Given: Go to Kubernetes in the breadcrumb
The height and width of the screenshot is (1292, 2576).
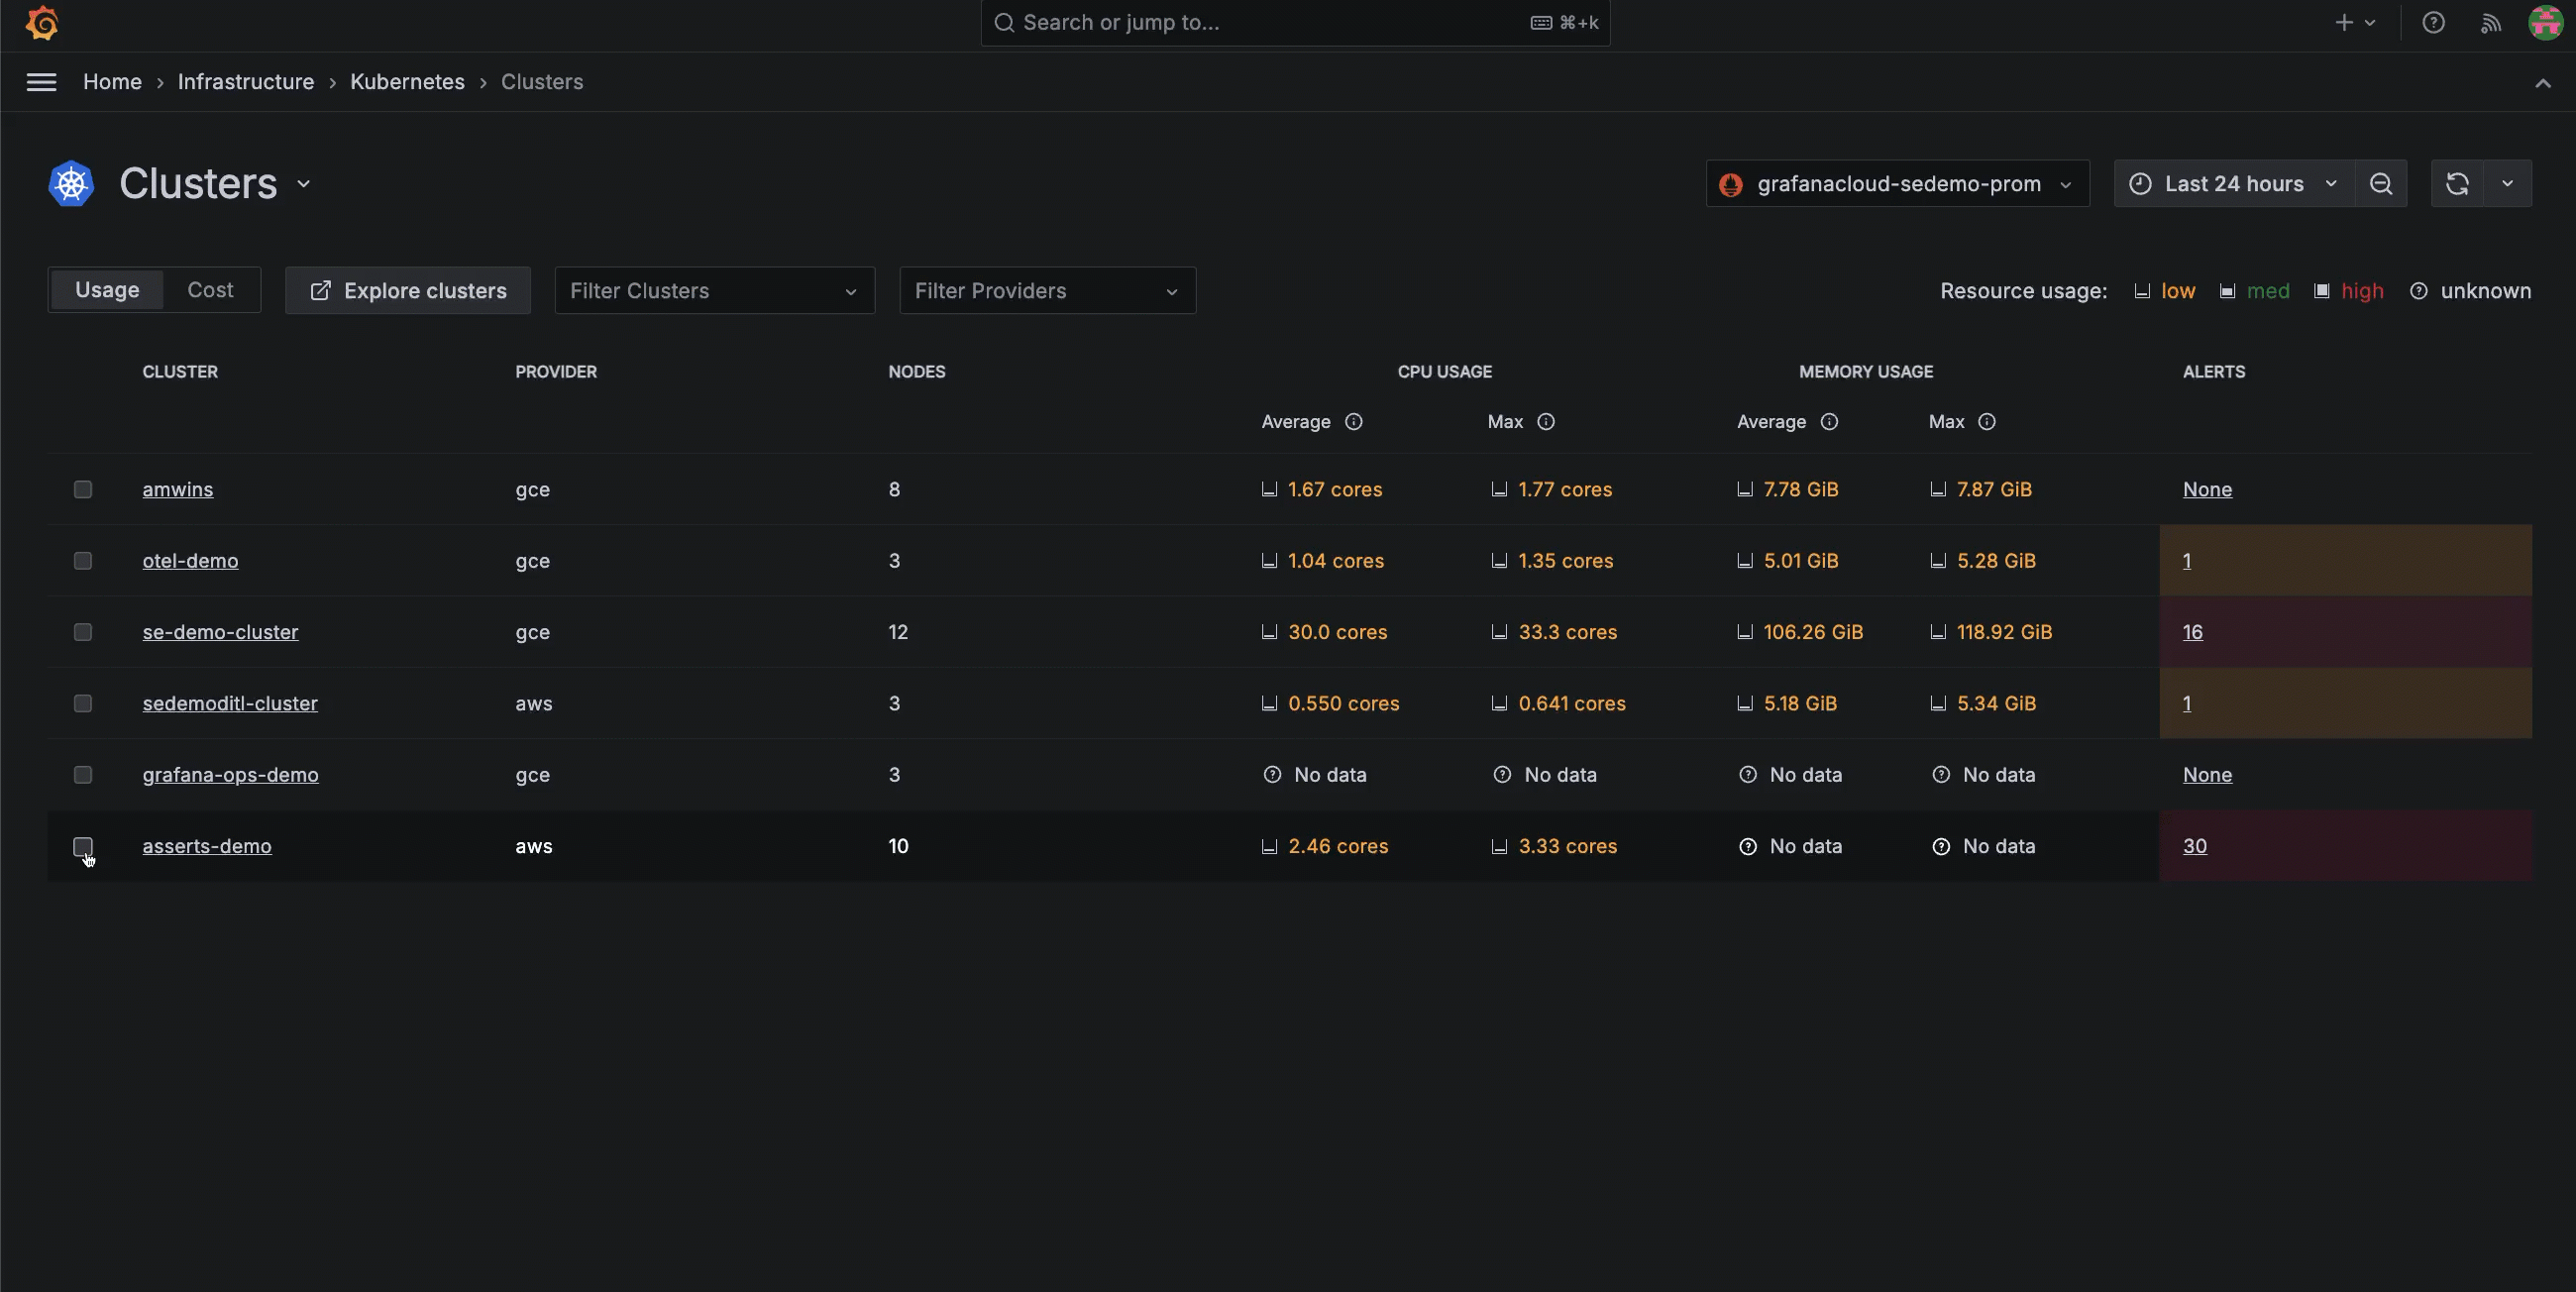Looking at the screenshot, I should coord(407,82).
